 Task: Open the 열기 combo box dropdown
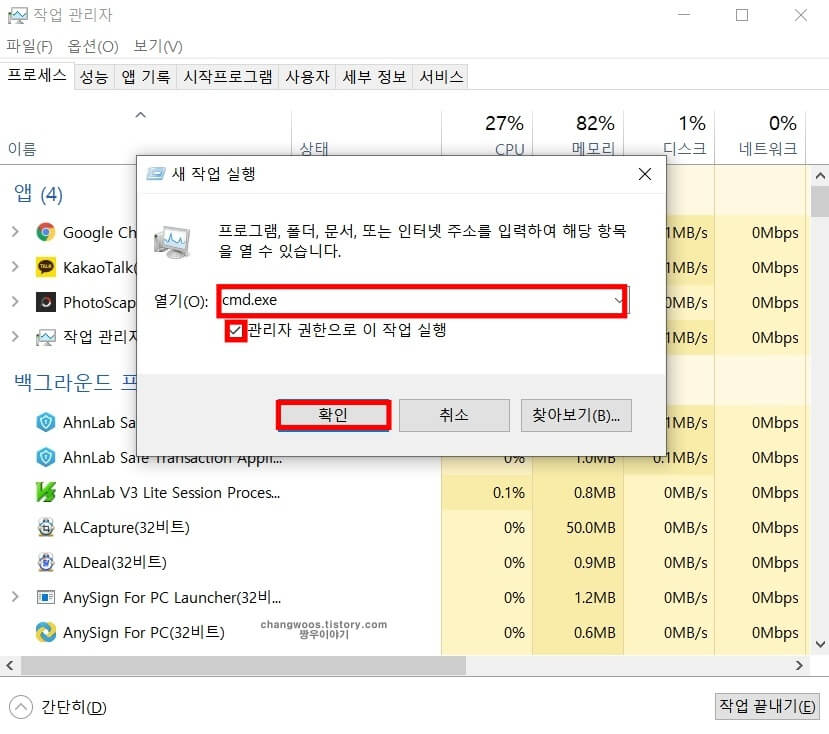pyautogui.click(x=618, y=302)
